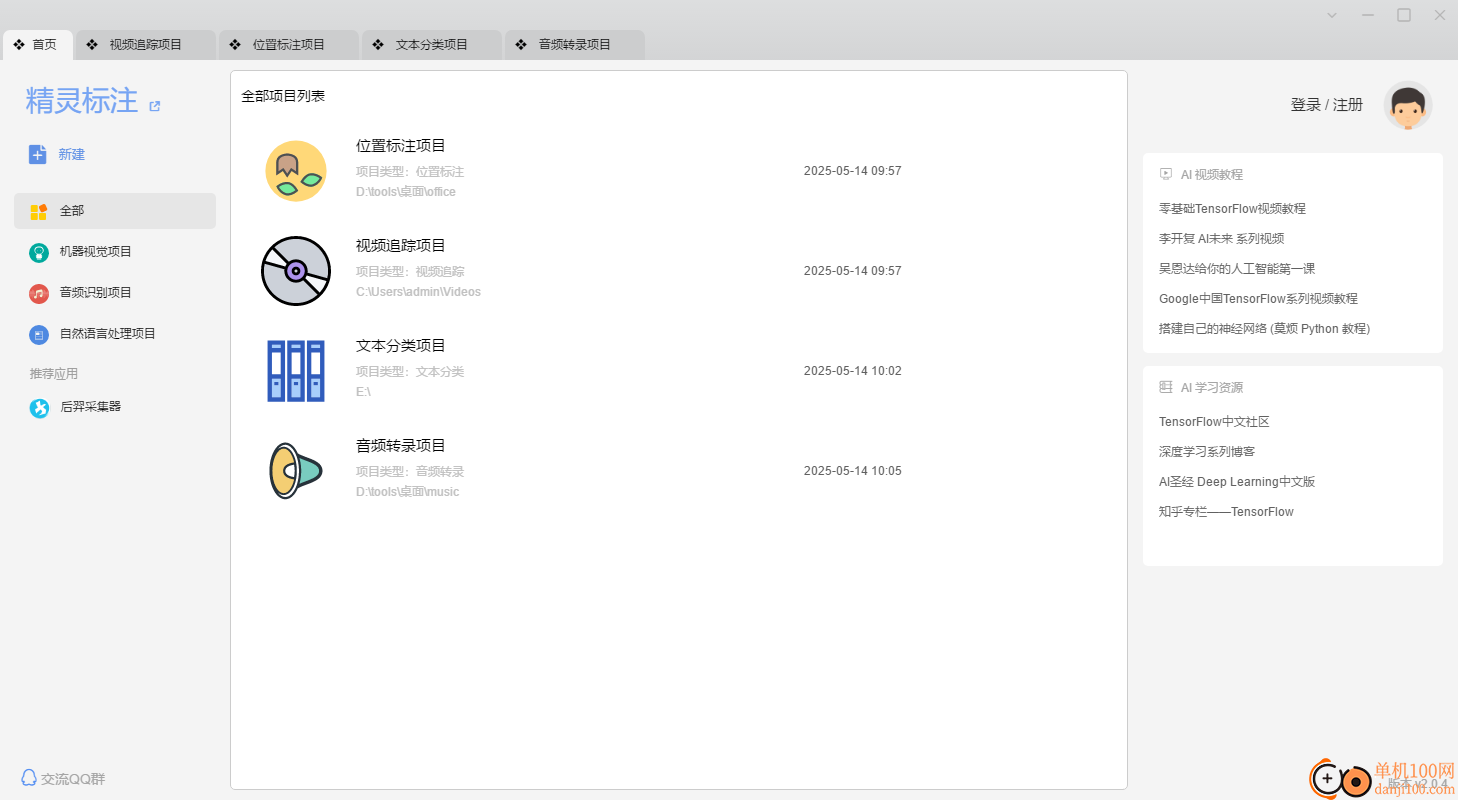1458x800 pixels.
Task: Open the 视频追踪项目 title in project list
Action: tap(401, 246)
